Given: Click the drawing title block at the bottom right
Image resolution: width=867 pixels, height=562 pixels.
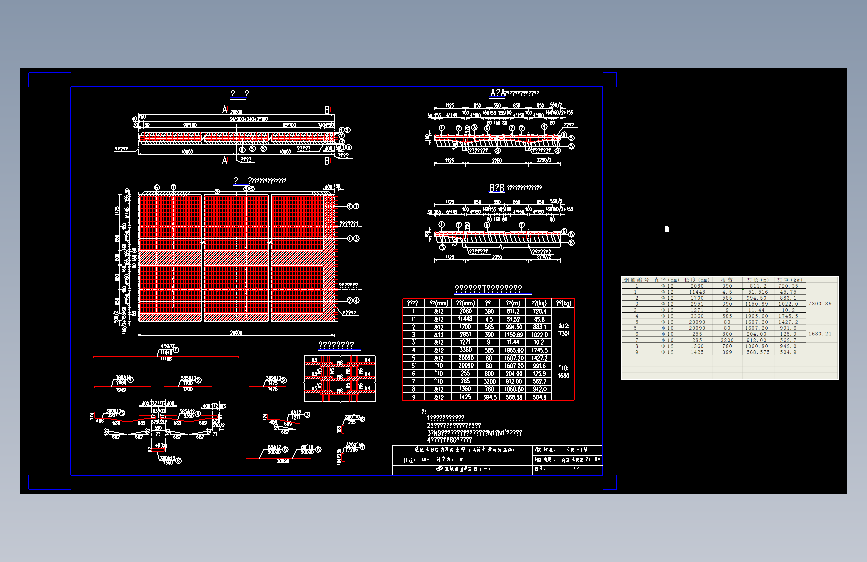Looking at the screenshot, I should click(497, 460).
